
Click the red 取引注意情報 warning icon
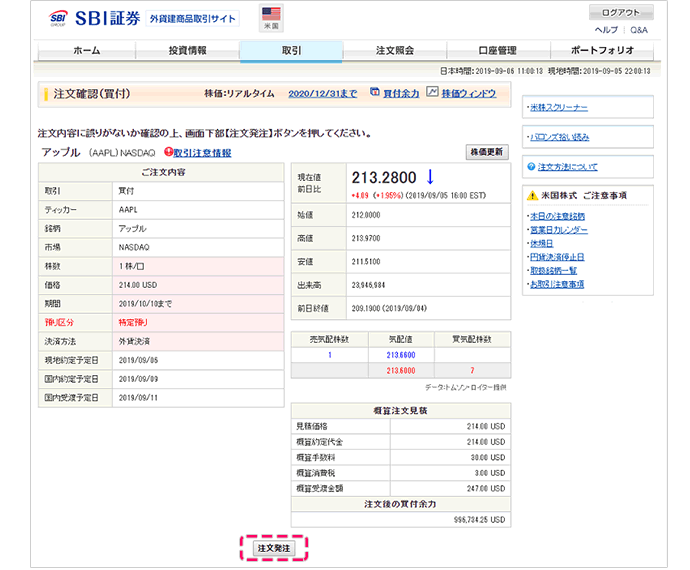168,152
